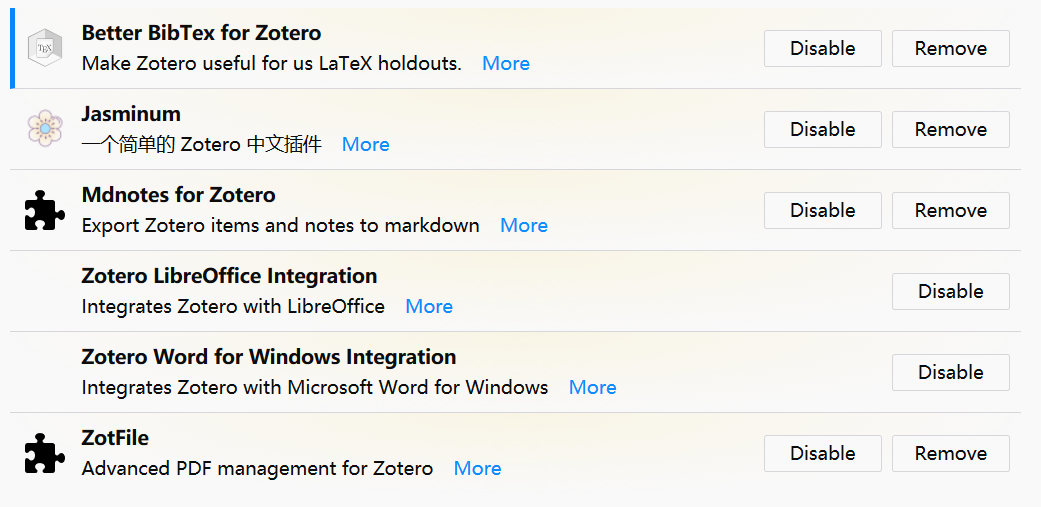The image size is (1041, 507).
Task: Click the Jasminum flower icon
Action: click(44, 129)
